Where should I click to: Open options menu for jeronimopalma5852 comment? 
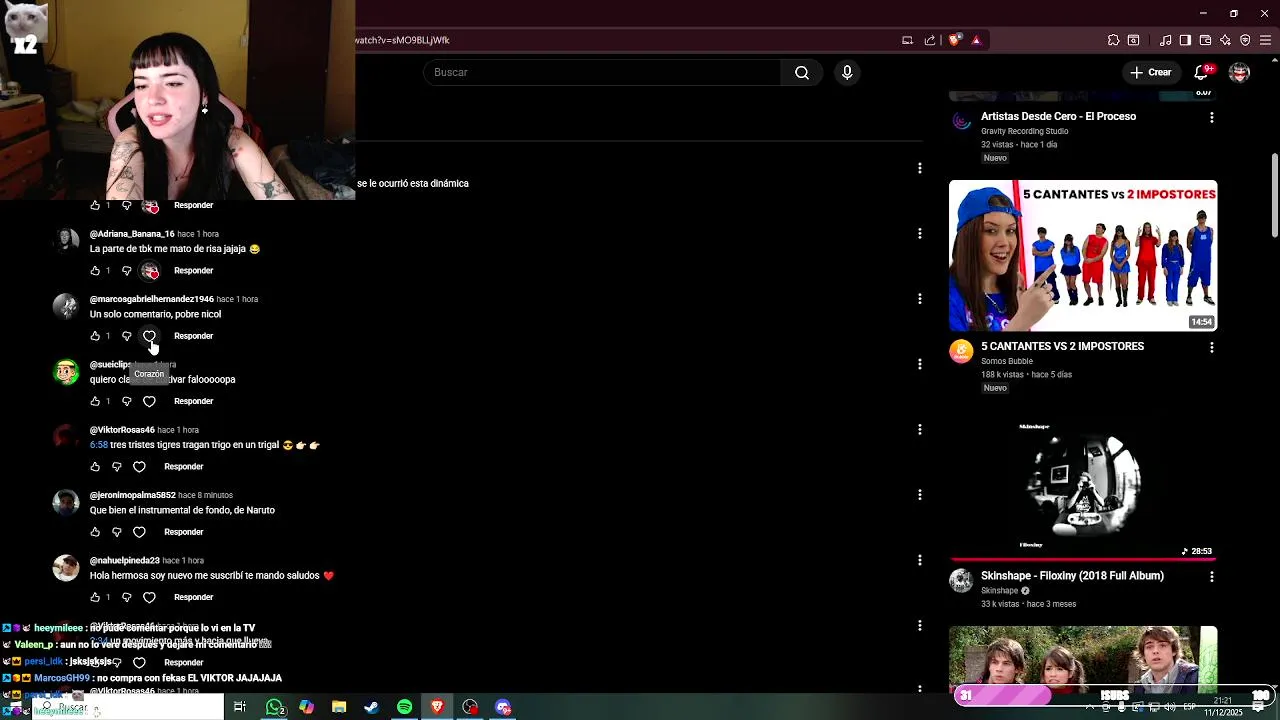[x=919, y=494]
